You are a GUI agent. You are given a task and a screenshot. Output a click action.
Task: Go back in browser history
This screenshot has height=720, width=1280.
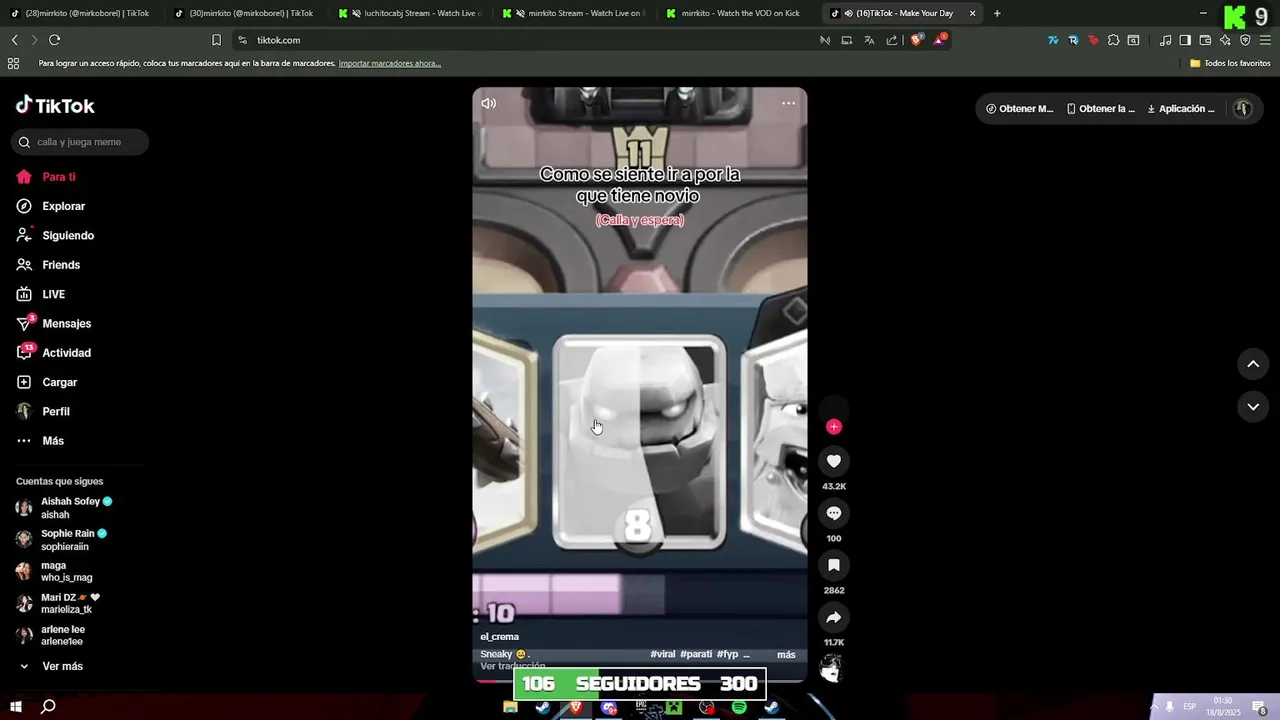click(14, 40)
